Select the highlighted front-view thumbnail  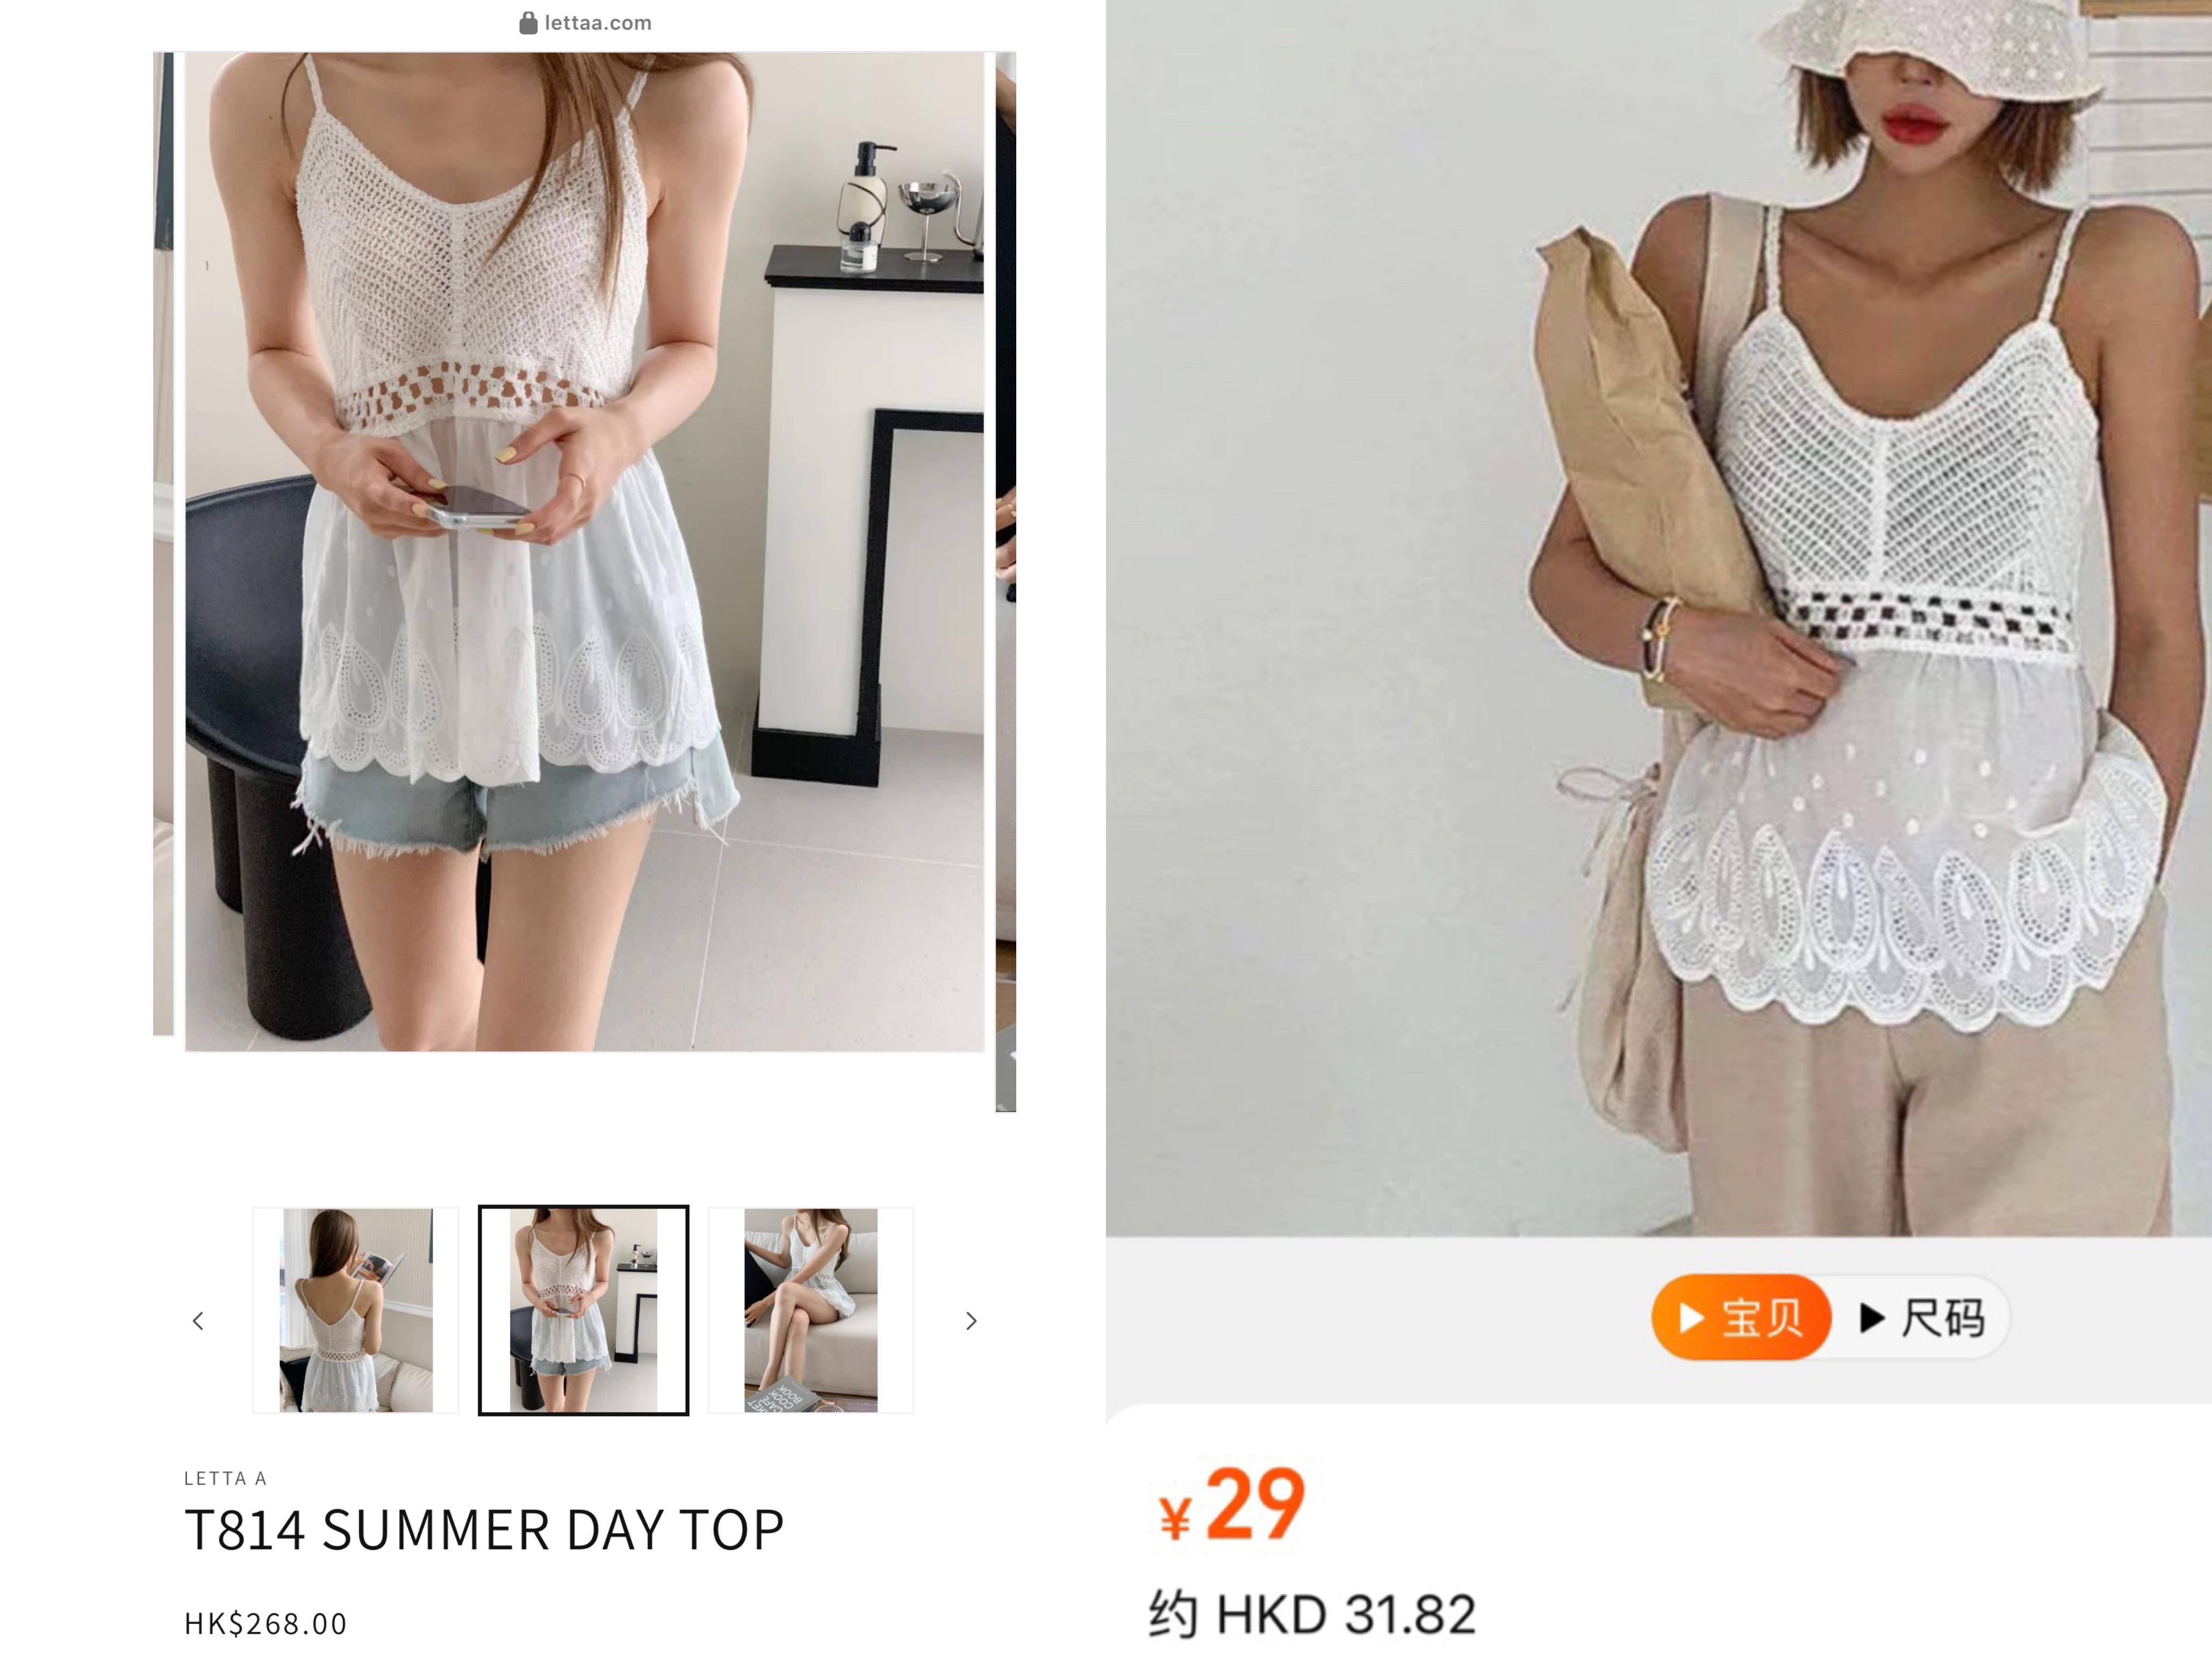(x=584, y=1310)
